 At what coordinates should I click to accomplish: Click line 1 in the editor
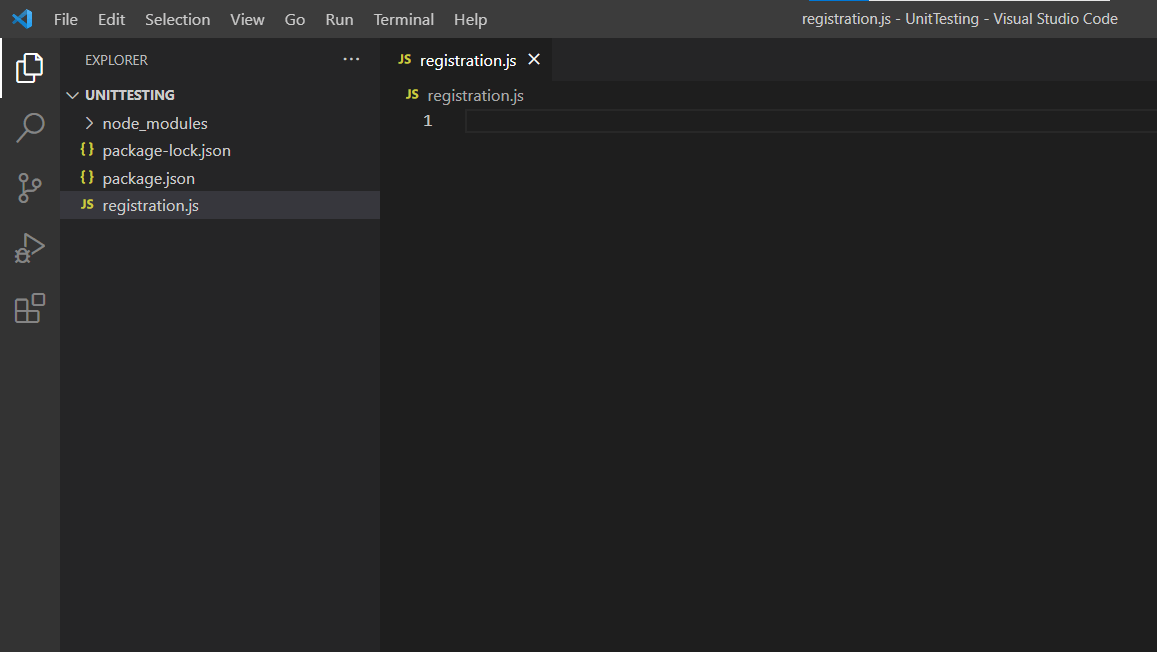pos(600,120)
